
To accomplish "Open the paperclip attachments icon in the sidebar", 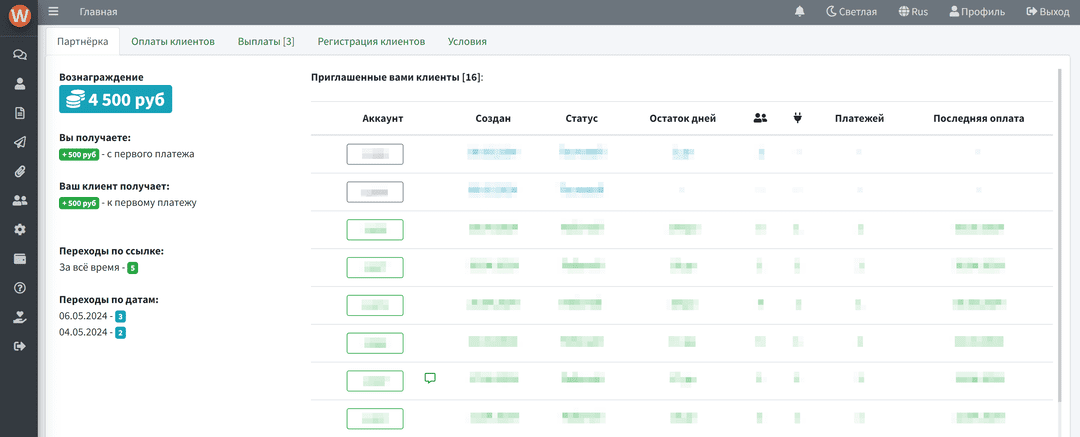I will [19, 171].
